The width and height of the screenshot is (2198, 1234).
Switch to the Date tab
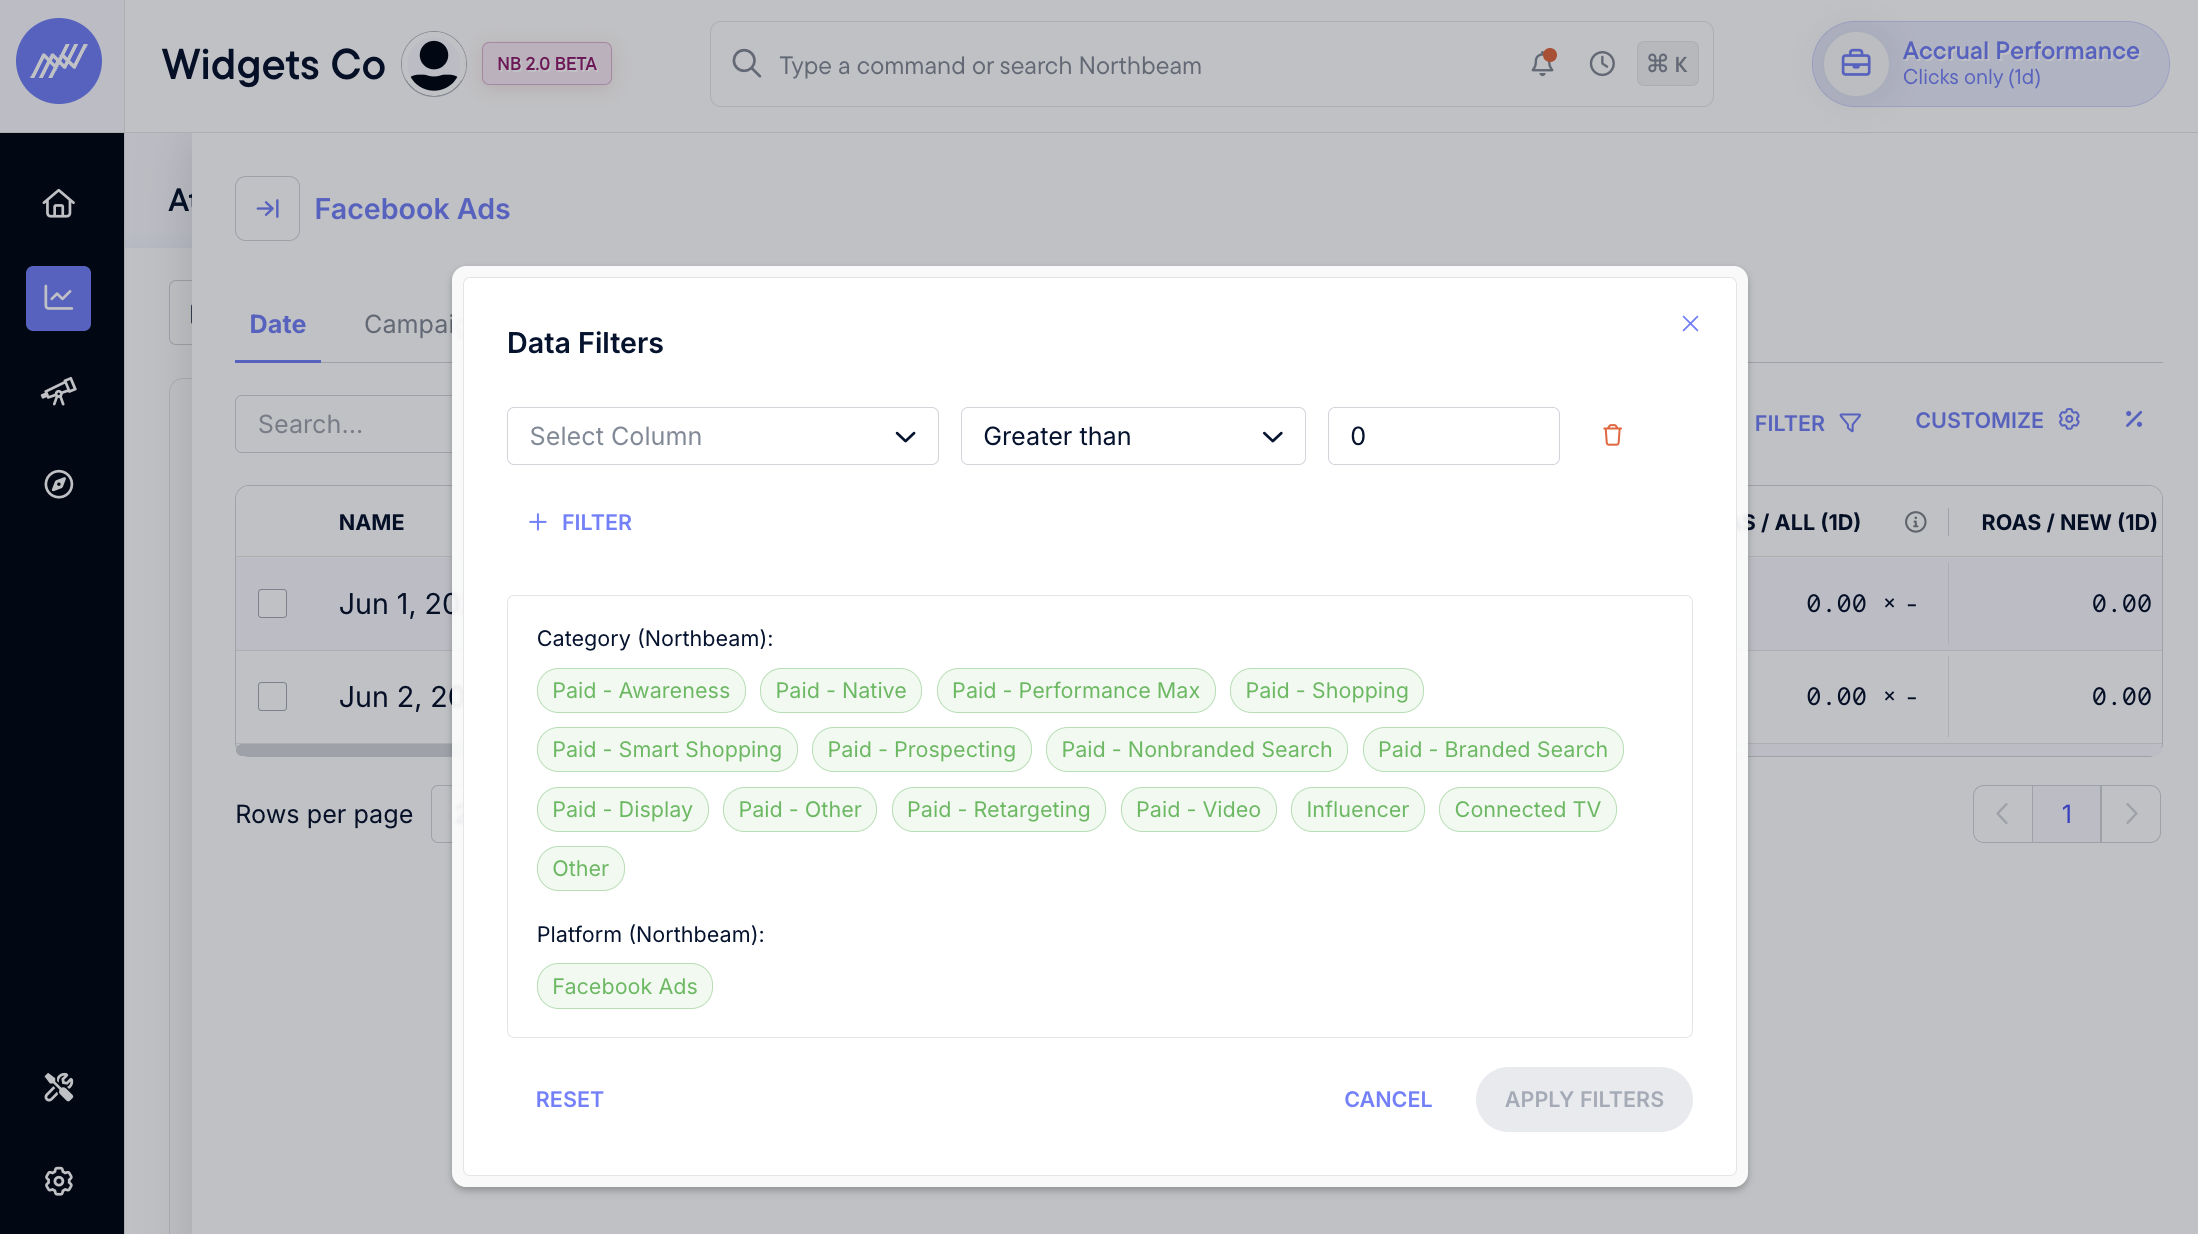pos(278,324)
